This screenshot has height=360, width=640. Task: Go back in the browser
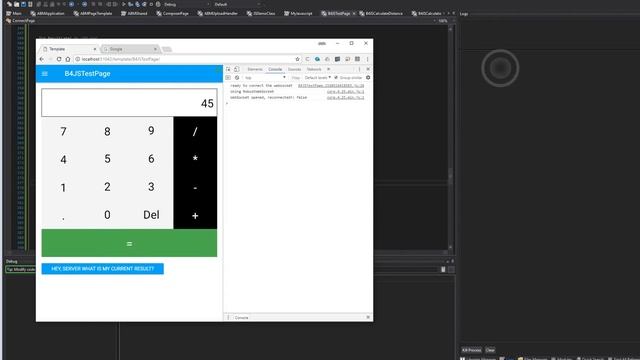click(42, 59)
